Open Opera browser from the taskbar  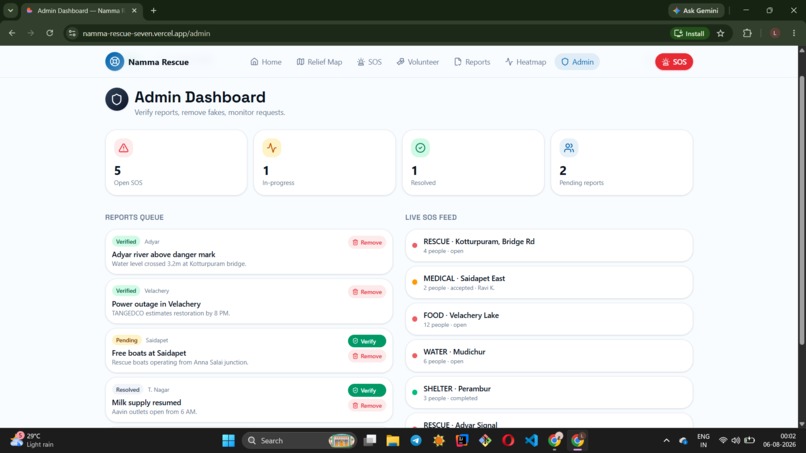508,440
